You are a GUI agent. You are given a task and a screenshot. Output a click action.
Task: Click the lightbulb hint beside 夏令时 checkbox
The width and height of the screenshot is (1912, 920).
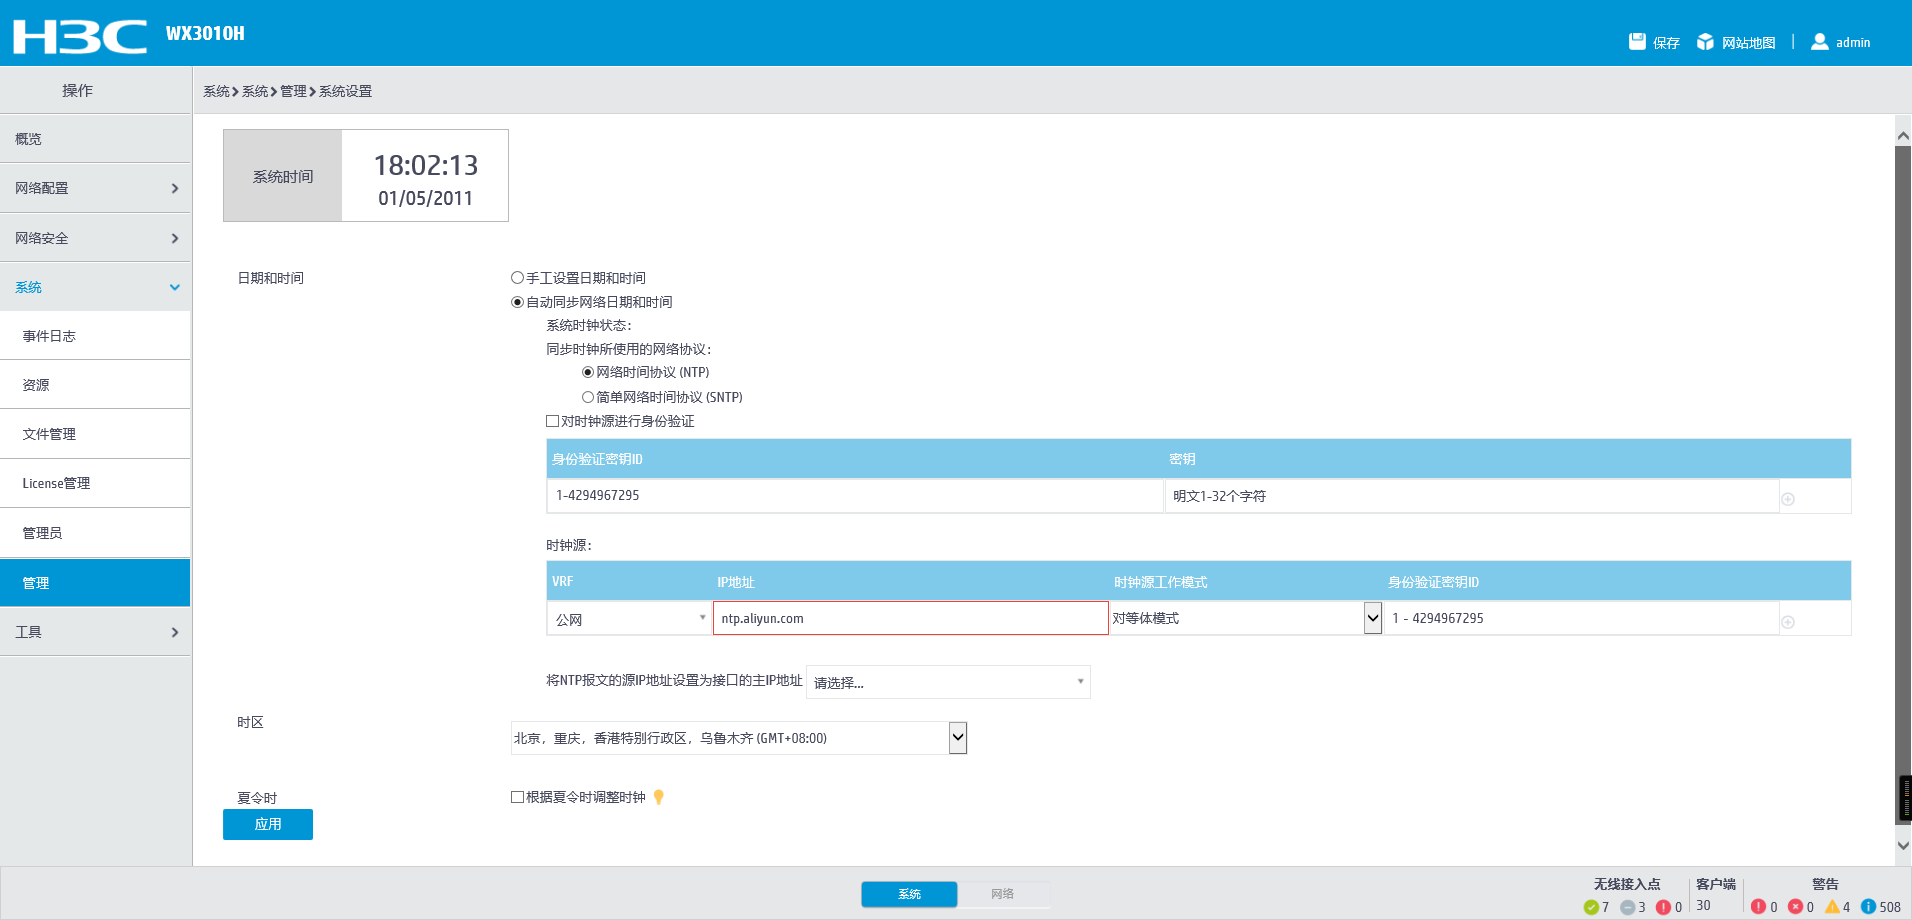point(659,797)
